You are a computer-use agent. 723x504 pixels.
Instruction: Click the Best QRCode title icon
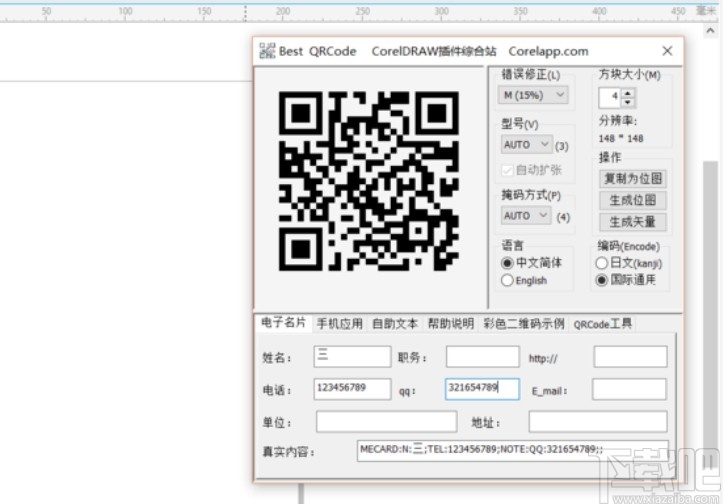(267, 51)
